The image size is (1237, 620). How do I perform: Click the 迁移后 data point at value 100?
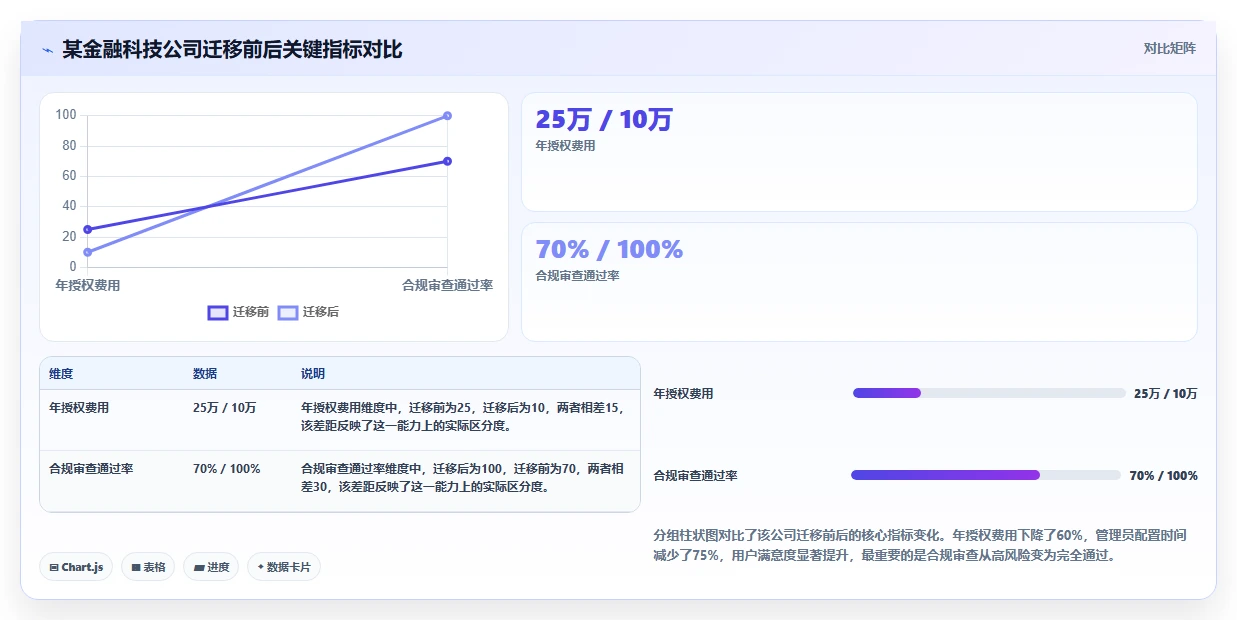tap(447, 116)
